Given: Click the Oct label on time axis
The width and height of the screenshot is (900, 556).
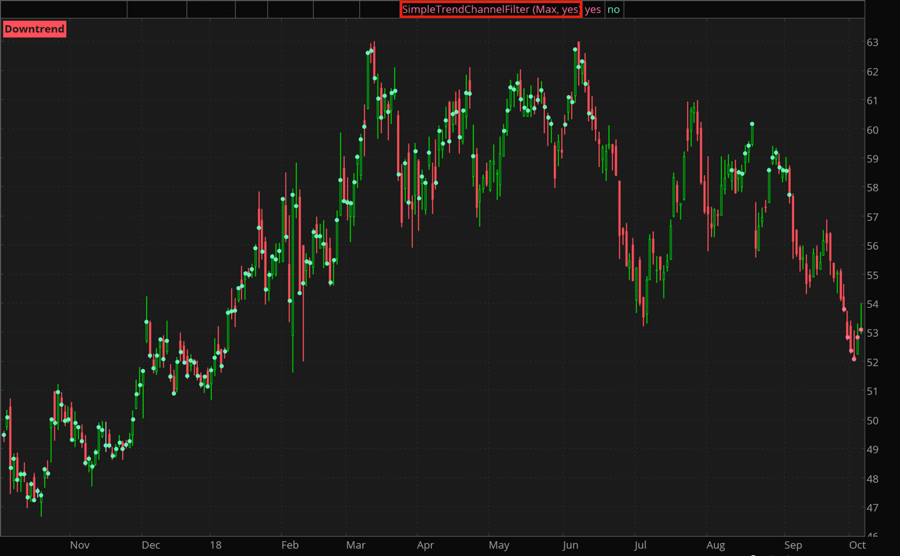Looking at the screenshot, I should [x=856, y=545].
